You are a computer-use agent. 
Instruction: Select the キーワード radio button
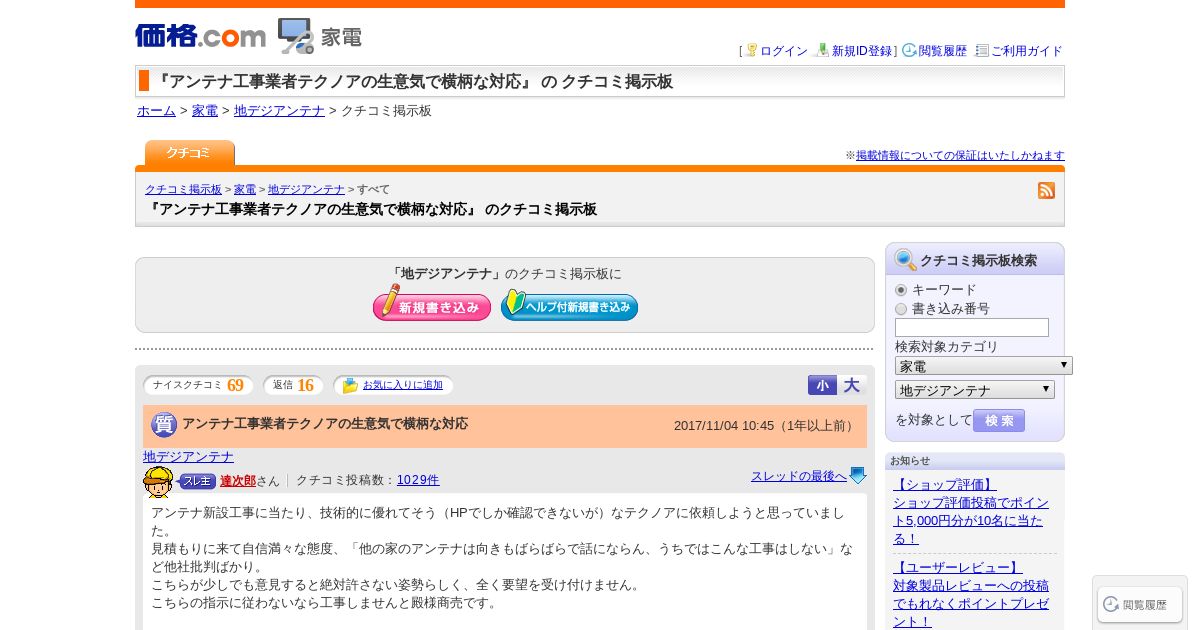click(x=901, y=290)
